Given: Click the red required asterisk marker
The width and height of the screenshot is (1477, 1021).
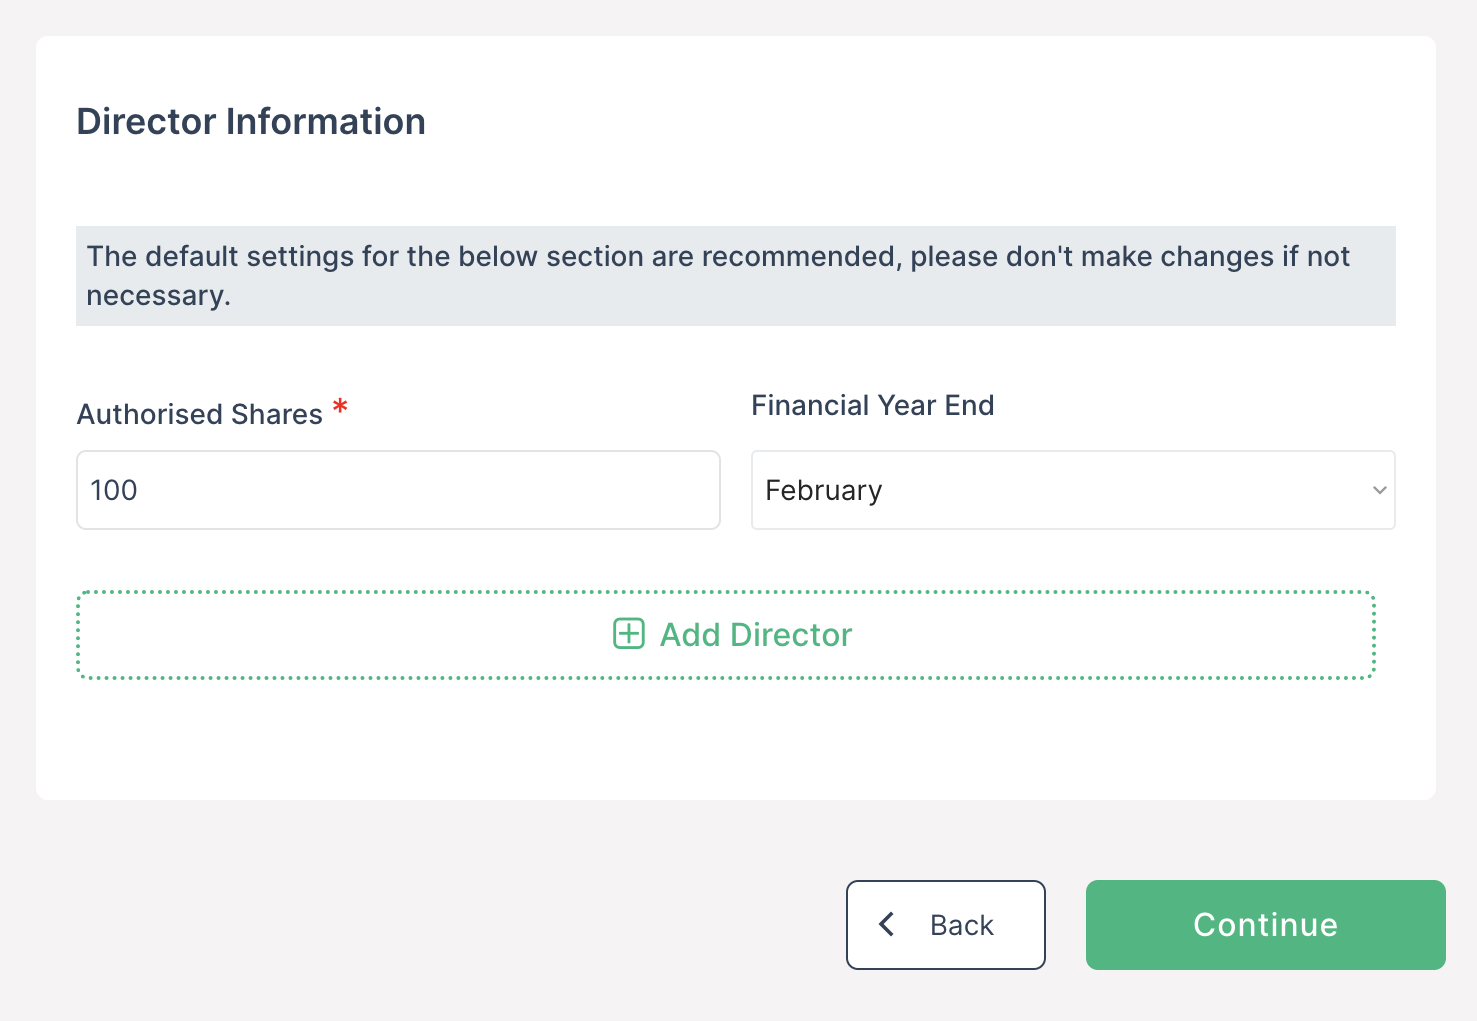Looking at the screenshot, I should (340, 407).
